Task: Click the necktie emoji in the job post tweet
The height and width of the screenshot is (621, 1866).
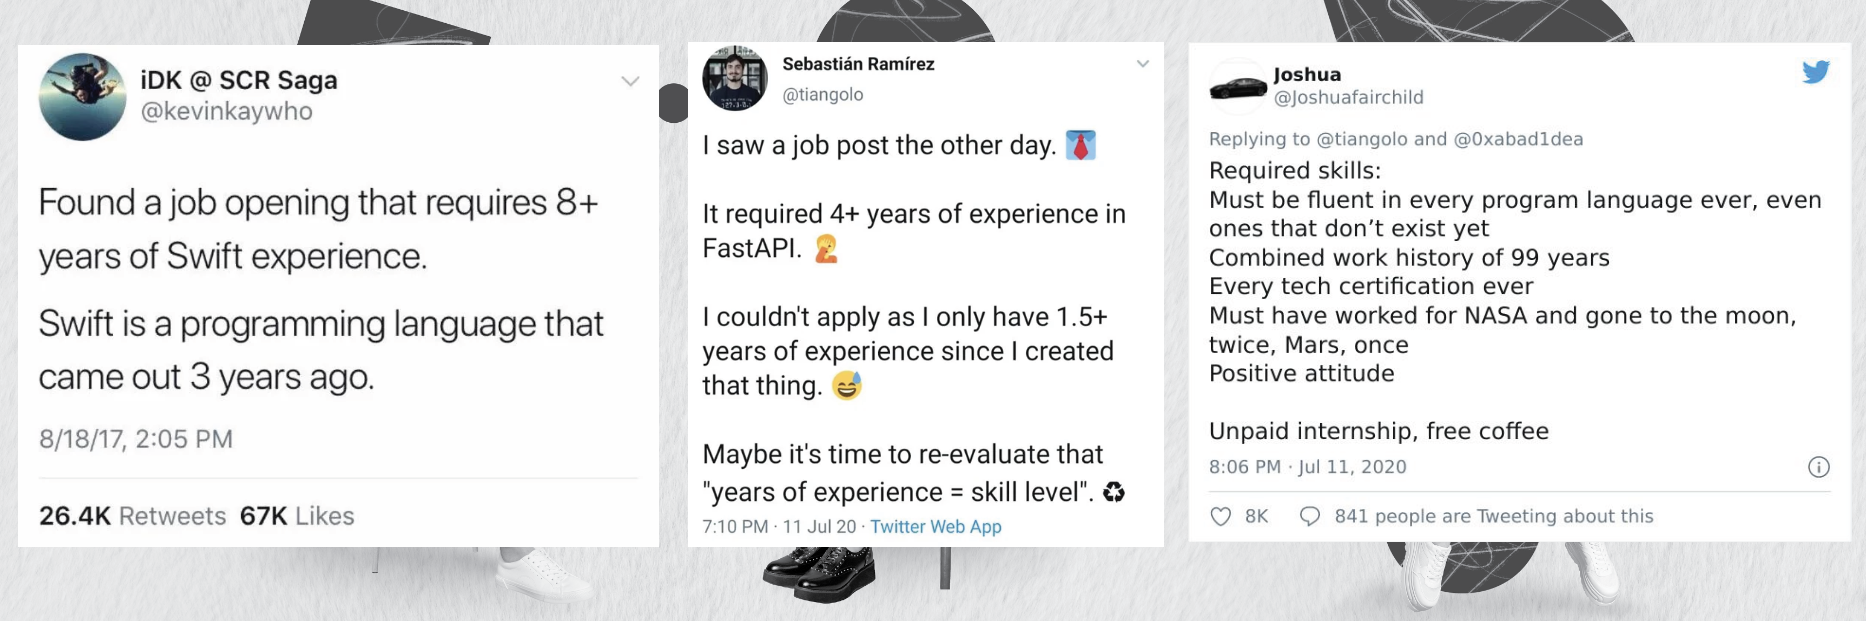Action: point(1080,146)
